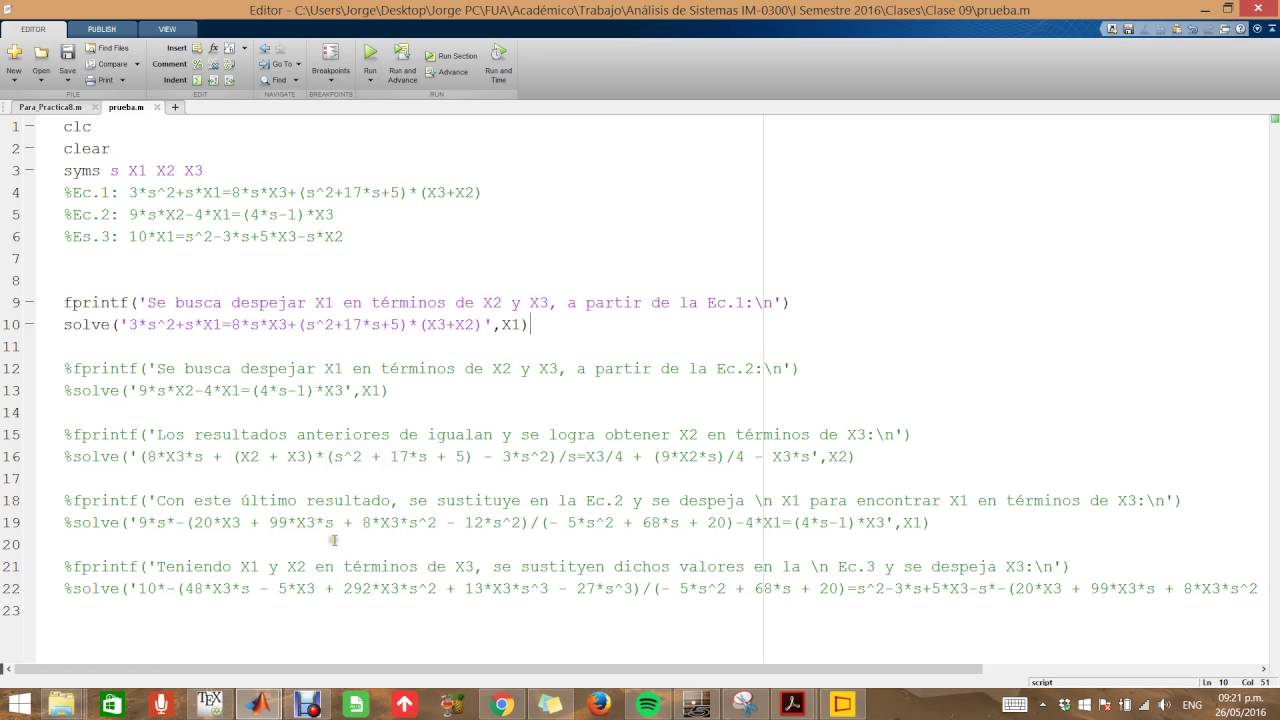Open Firefox from the taskbar
The height and width of the screenshot is (720, 1280).
click(599, 704)
